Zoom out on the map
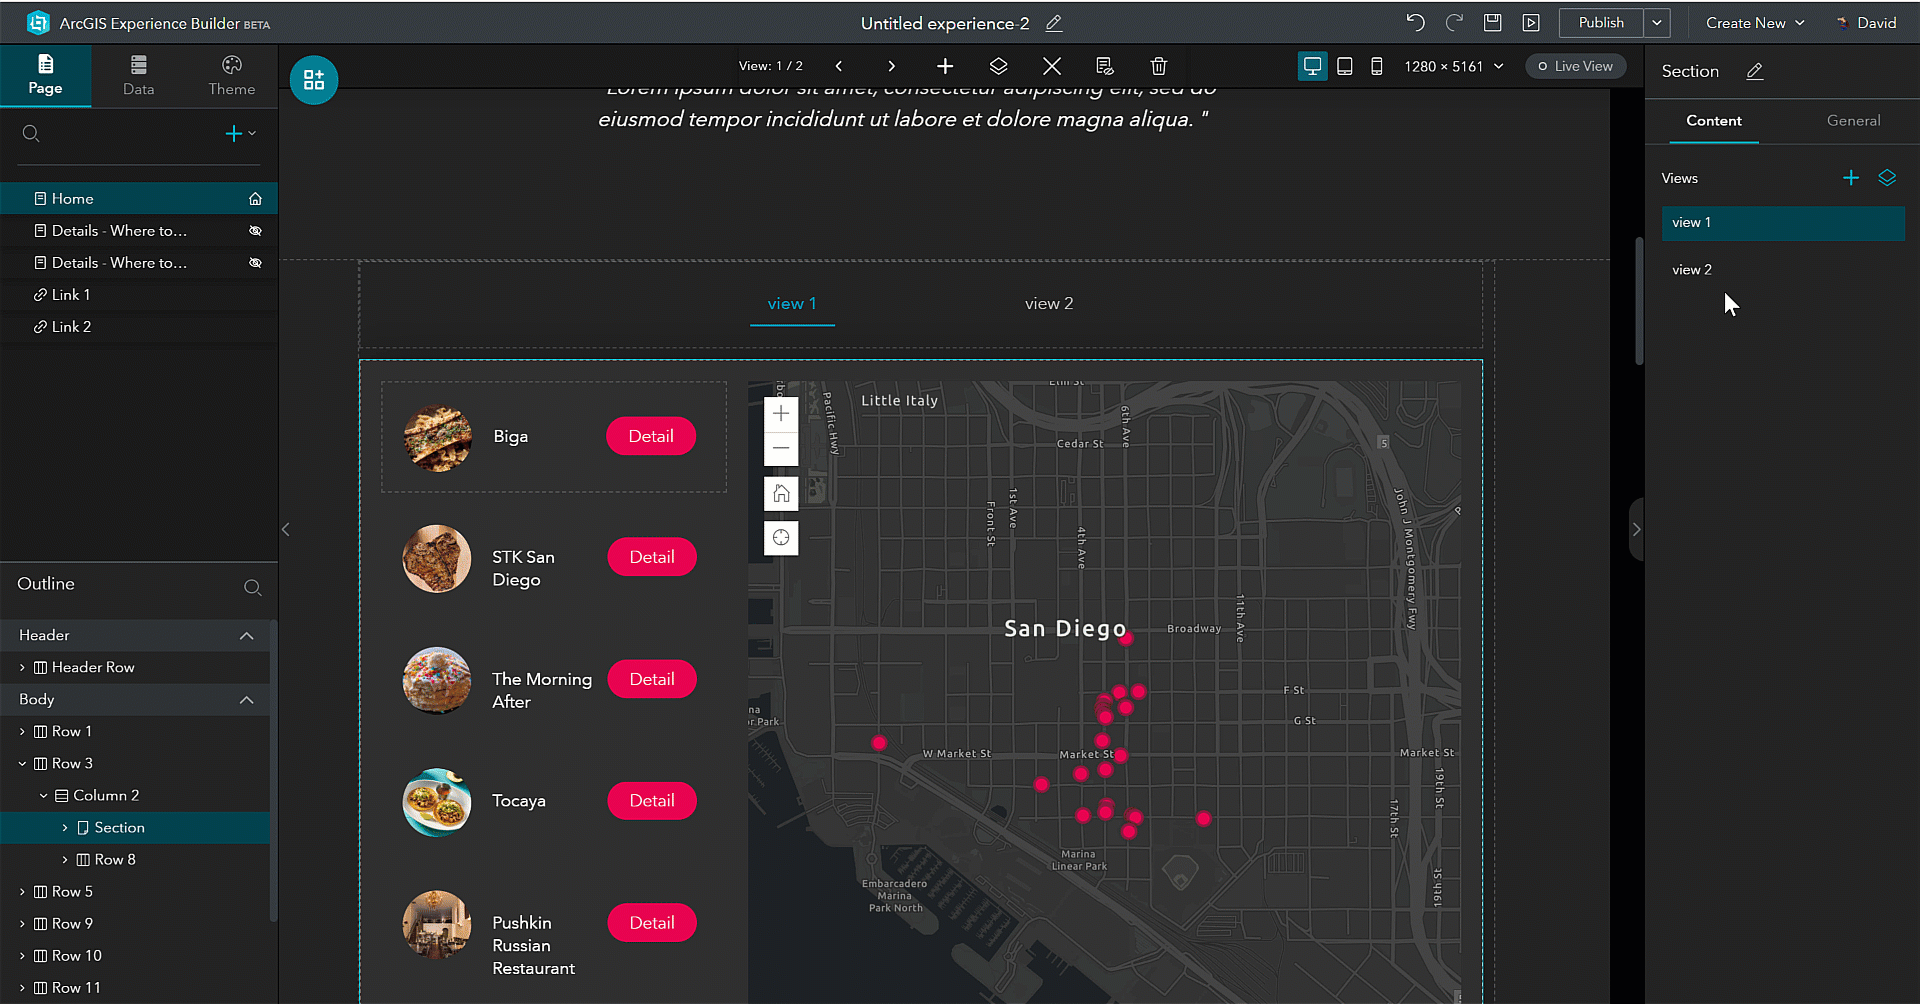 pos(781,448)
